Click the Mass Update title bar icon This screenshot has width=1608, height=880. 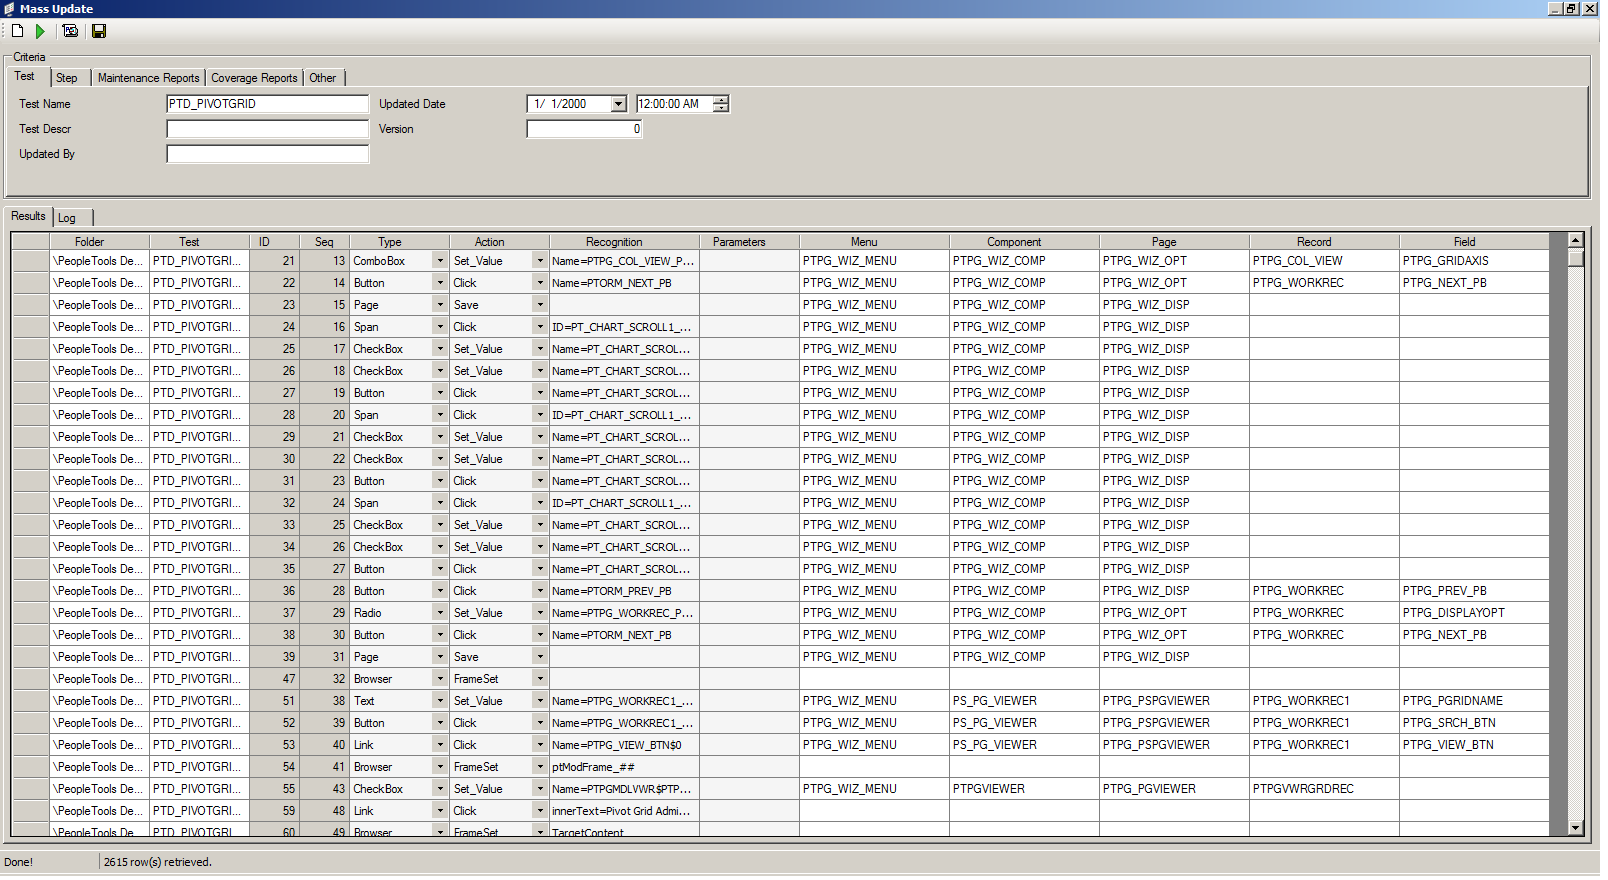[9, 9]
